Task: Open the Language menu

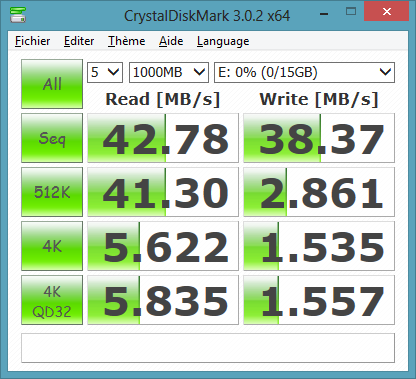Action: coord(223,41)
